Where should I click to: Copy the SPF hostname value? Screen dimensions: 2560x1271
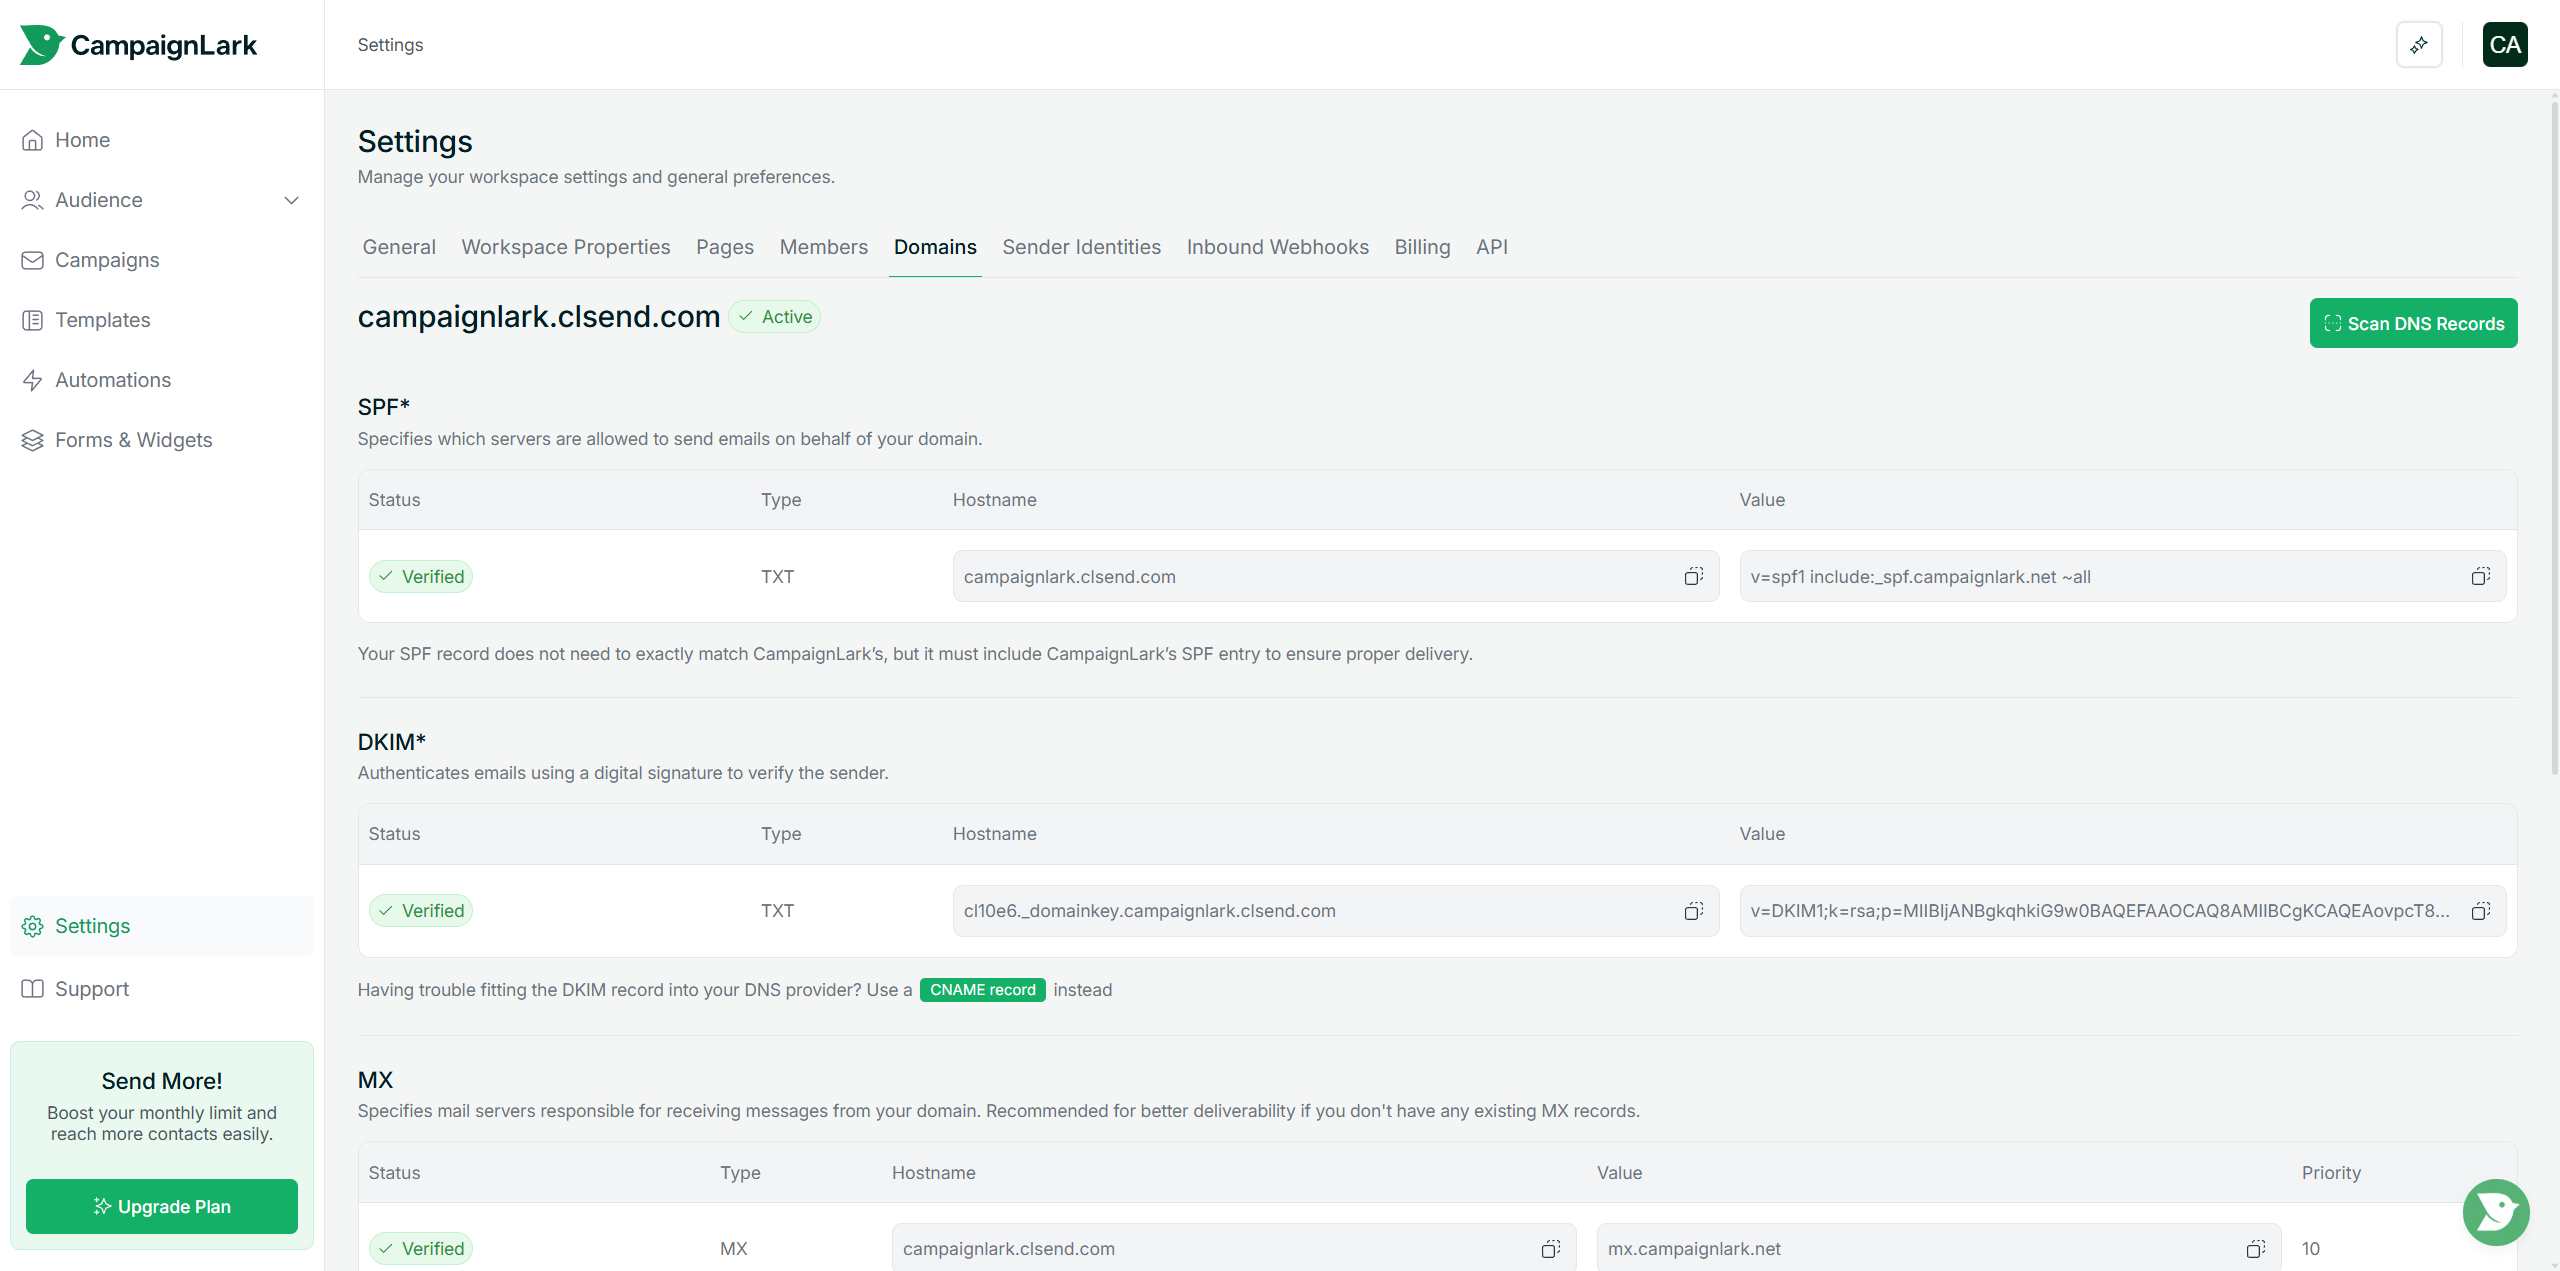(1693, 576)
